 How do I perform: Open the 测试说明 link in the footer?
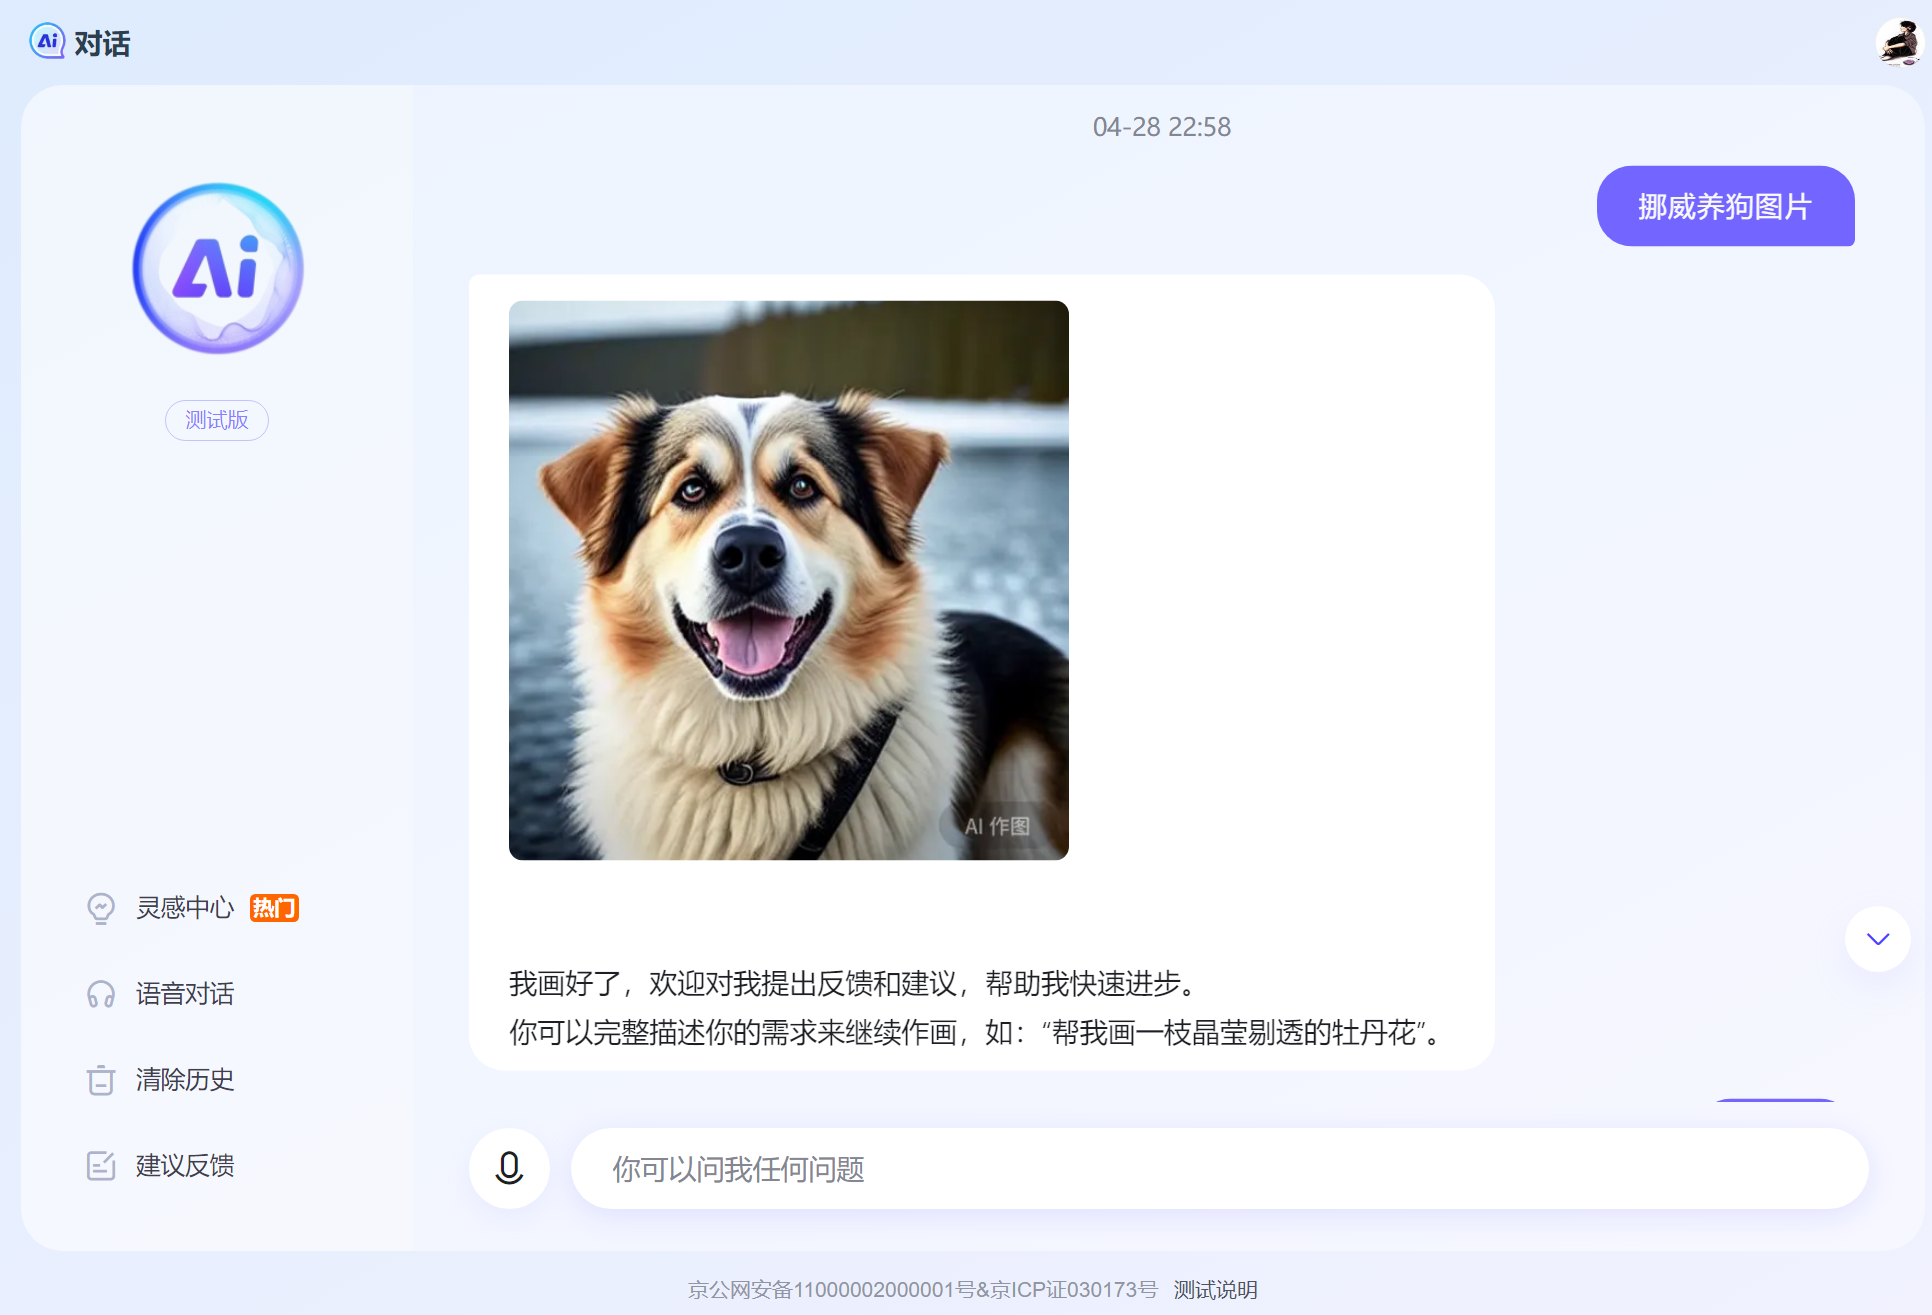1215,1290
